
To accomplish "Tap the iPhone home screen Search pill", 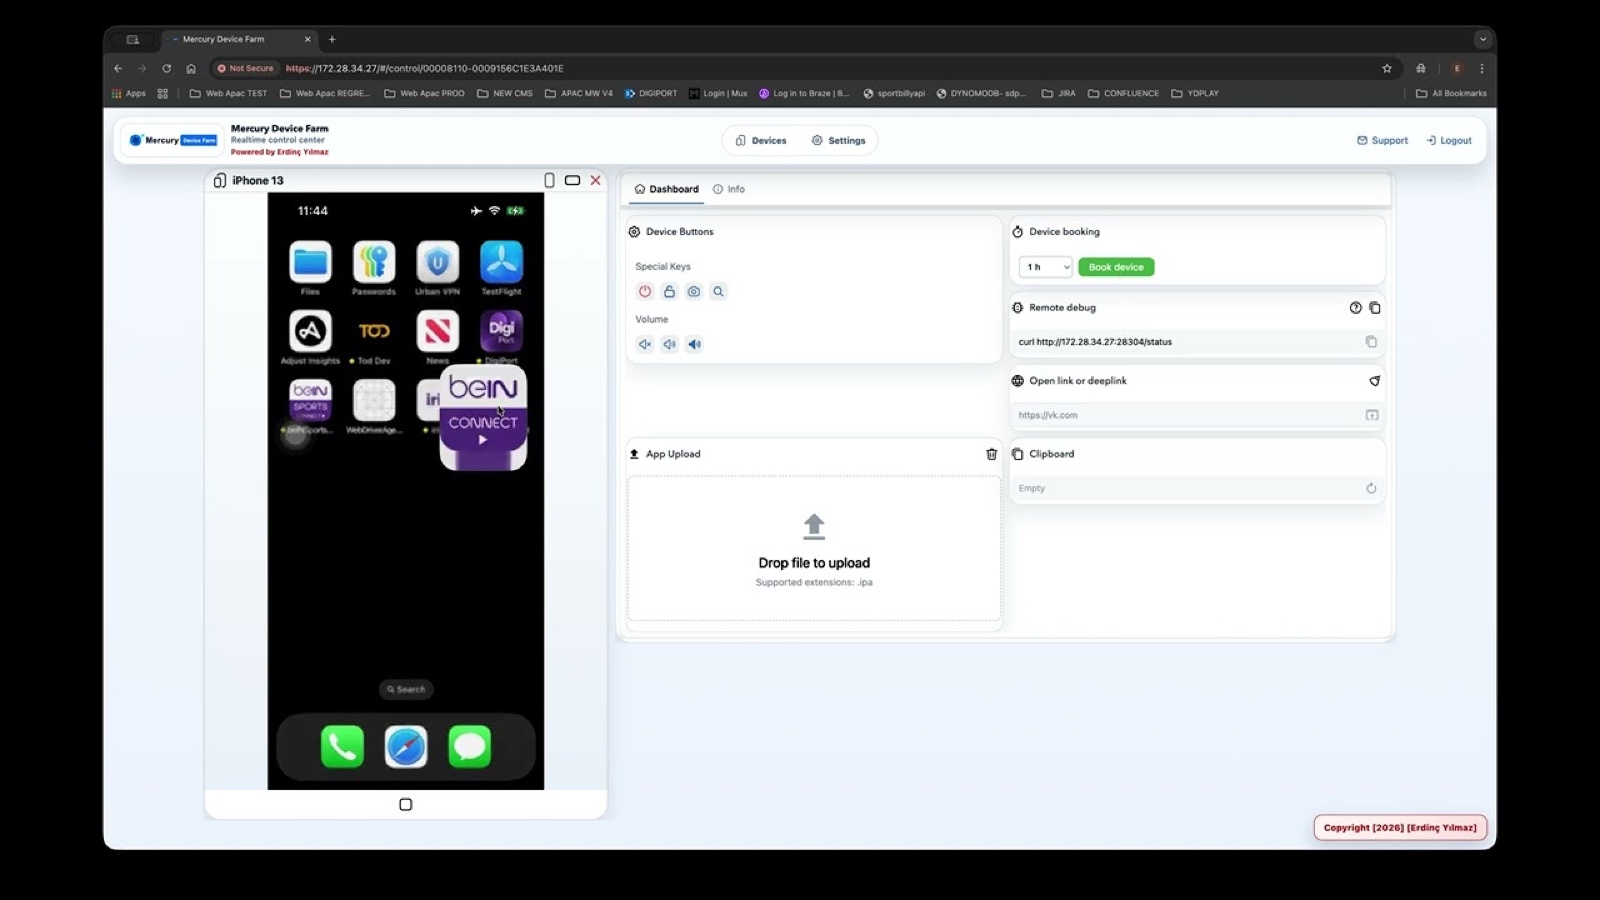I will [406, 689].
